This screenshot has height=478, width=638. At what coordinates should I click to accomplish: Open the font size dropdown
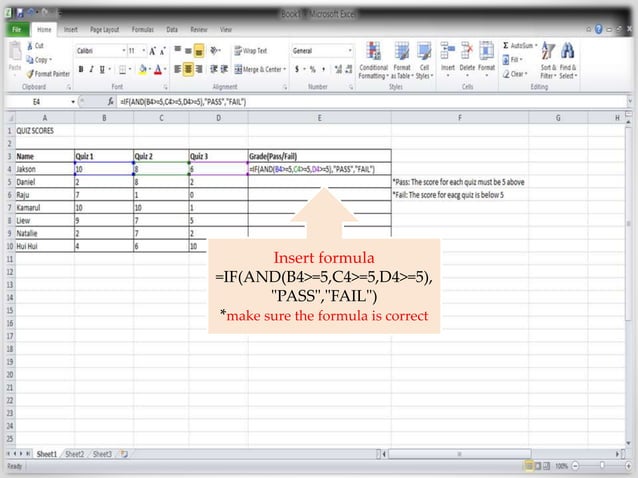coord(144,51)
